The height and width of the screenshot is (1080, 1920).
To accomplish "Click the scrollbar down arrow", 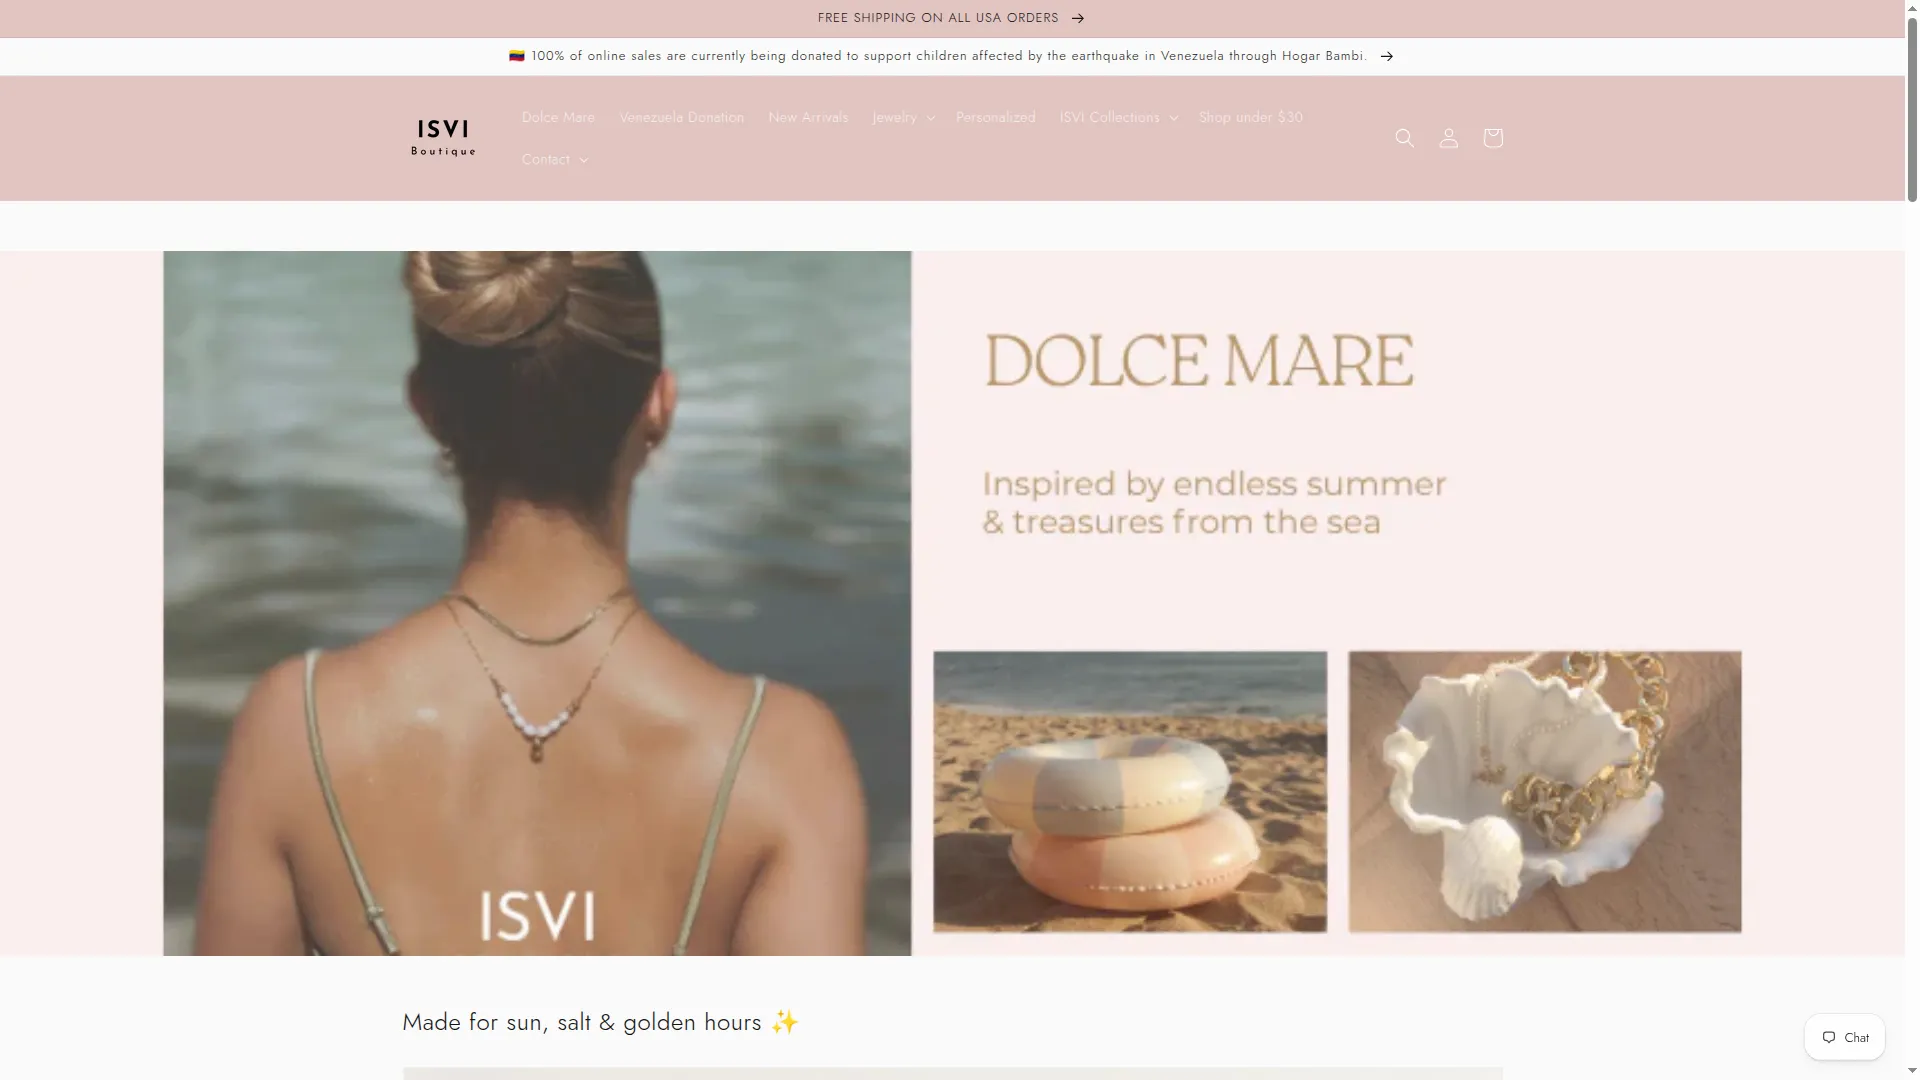I will (1912, 1072).
